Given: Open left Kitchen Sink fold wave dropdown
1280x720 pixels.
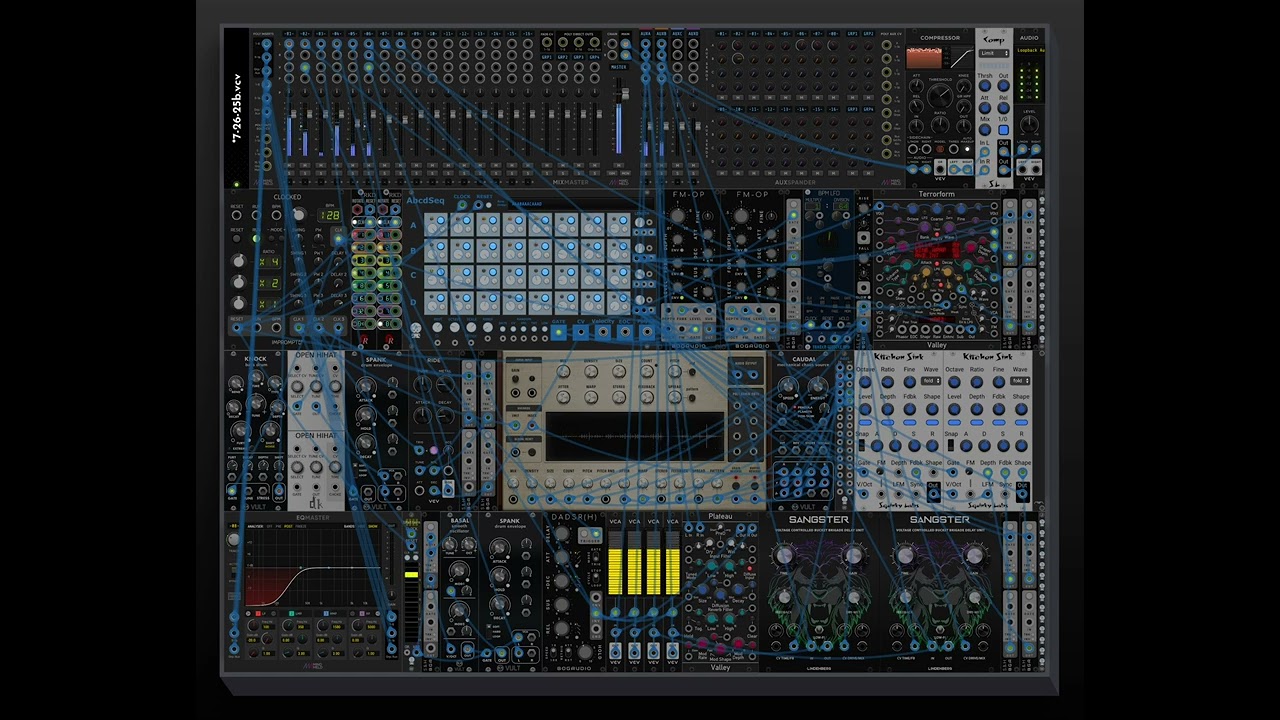Looking at the screenshot, I should click(x=931, y=381).
